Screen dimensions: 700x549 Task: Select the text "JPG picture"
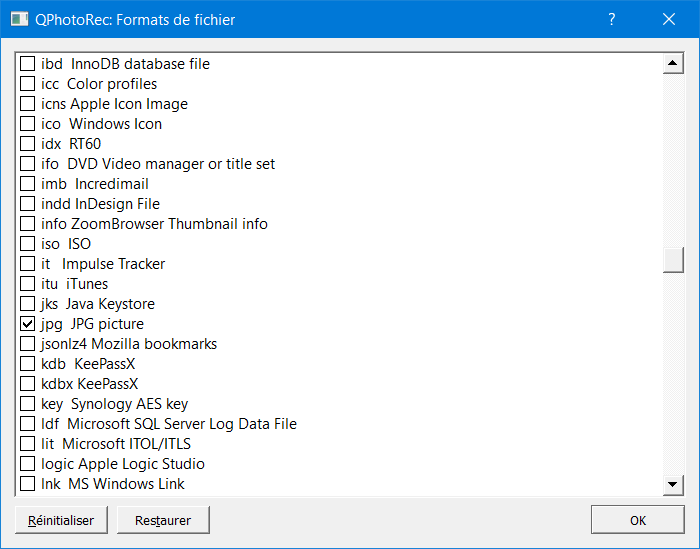(x=107, y=324)
